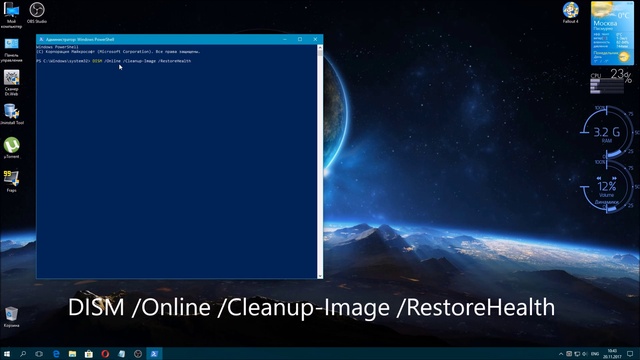Launch Opera browser from the taskbar
Image resolution: width=640 pixels, height=360 pixels.
[105, 354]
